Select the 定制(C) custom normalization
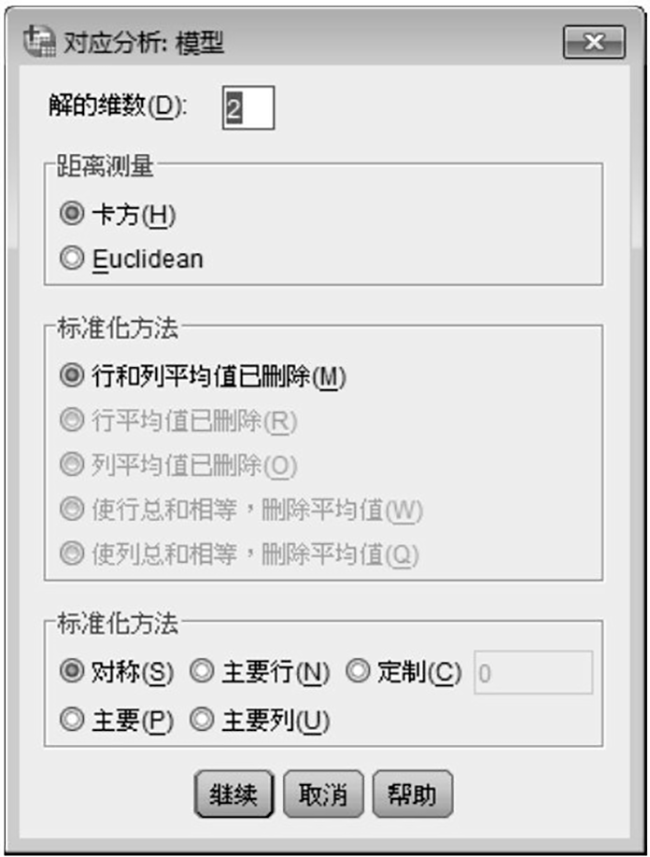This screenshot has width=650, height=857. 357,673
